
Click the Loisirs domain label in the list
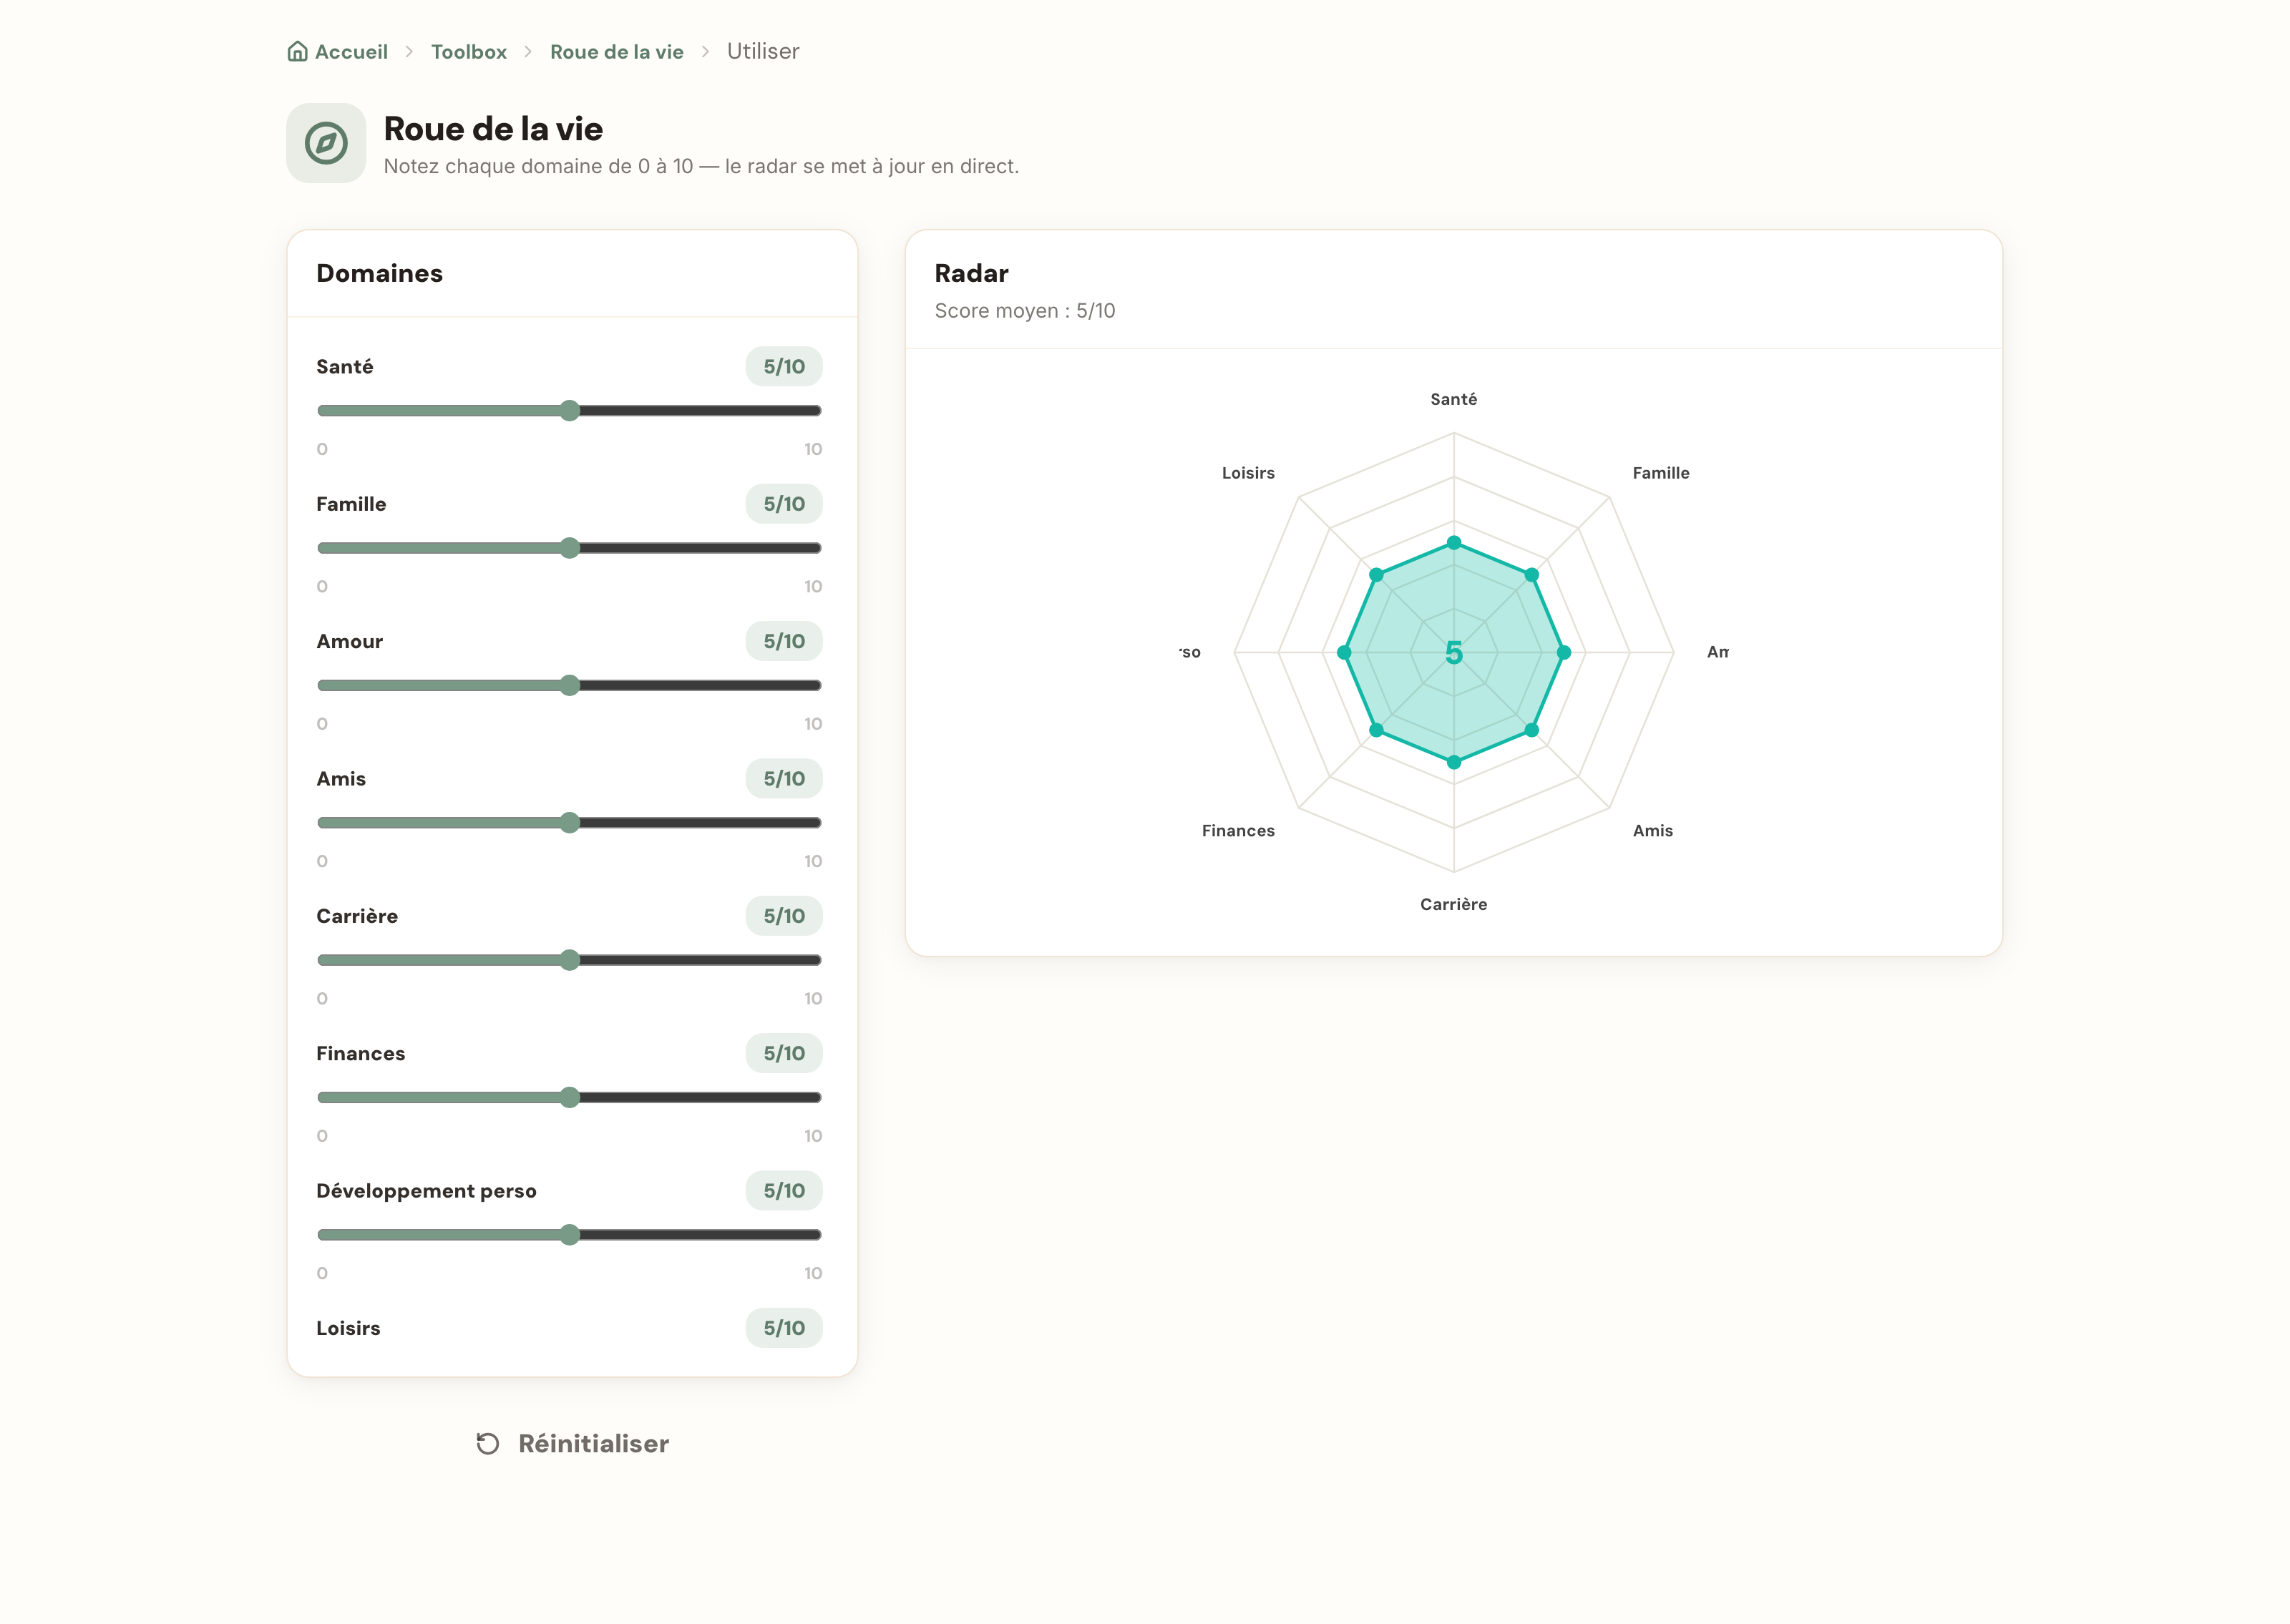pyautogui.click(x=348, y=1328)
